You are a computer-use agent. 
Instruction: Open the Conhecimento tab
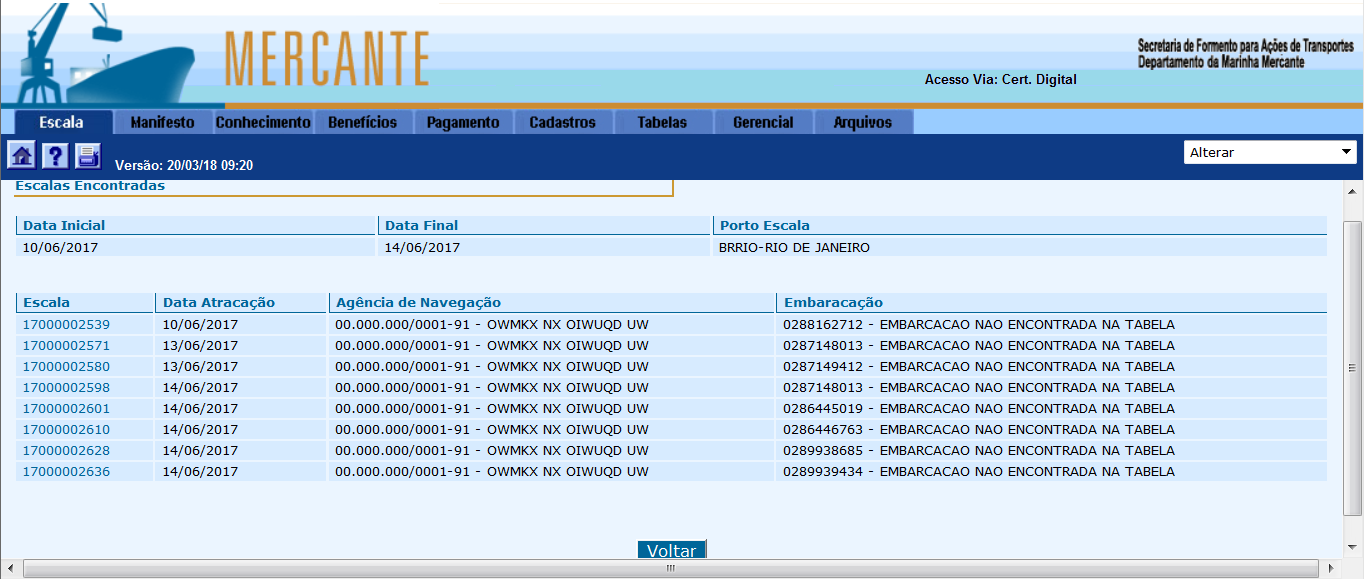pos(263,122)
